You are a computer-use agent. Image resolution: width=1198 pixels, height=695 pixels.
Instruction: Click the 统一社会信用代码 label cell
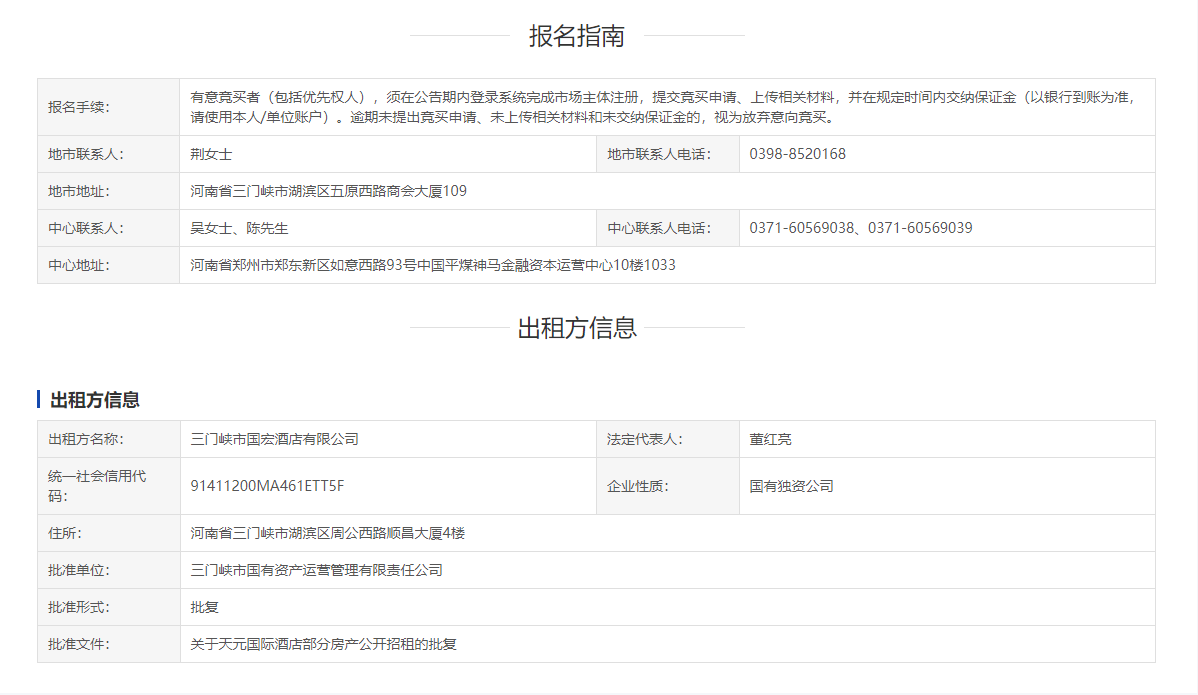[97, 486]
